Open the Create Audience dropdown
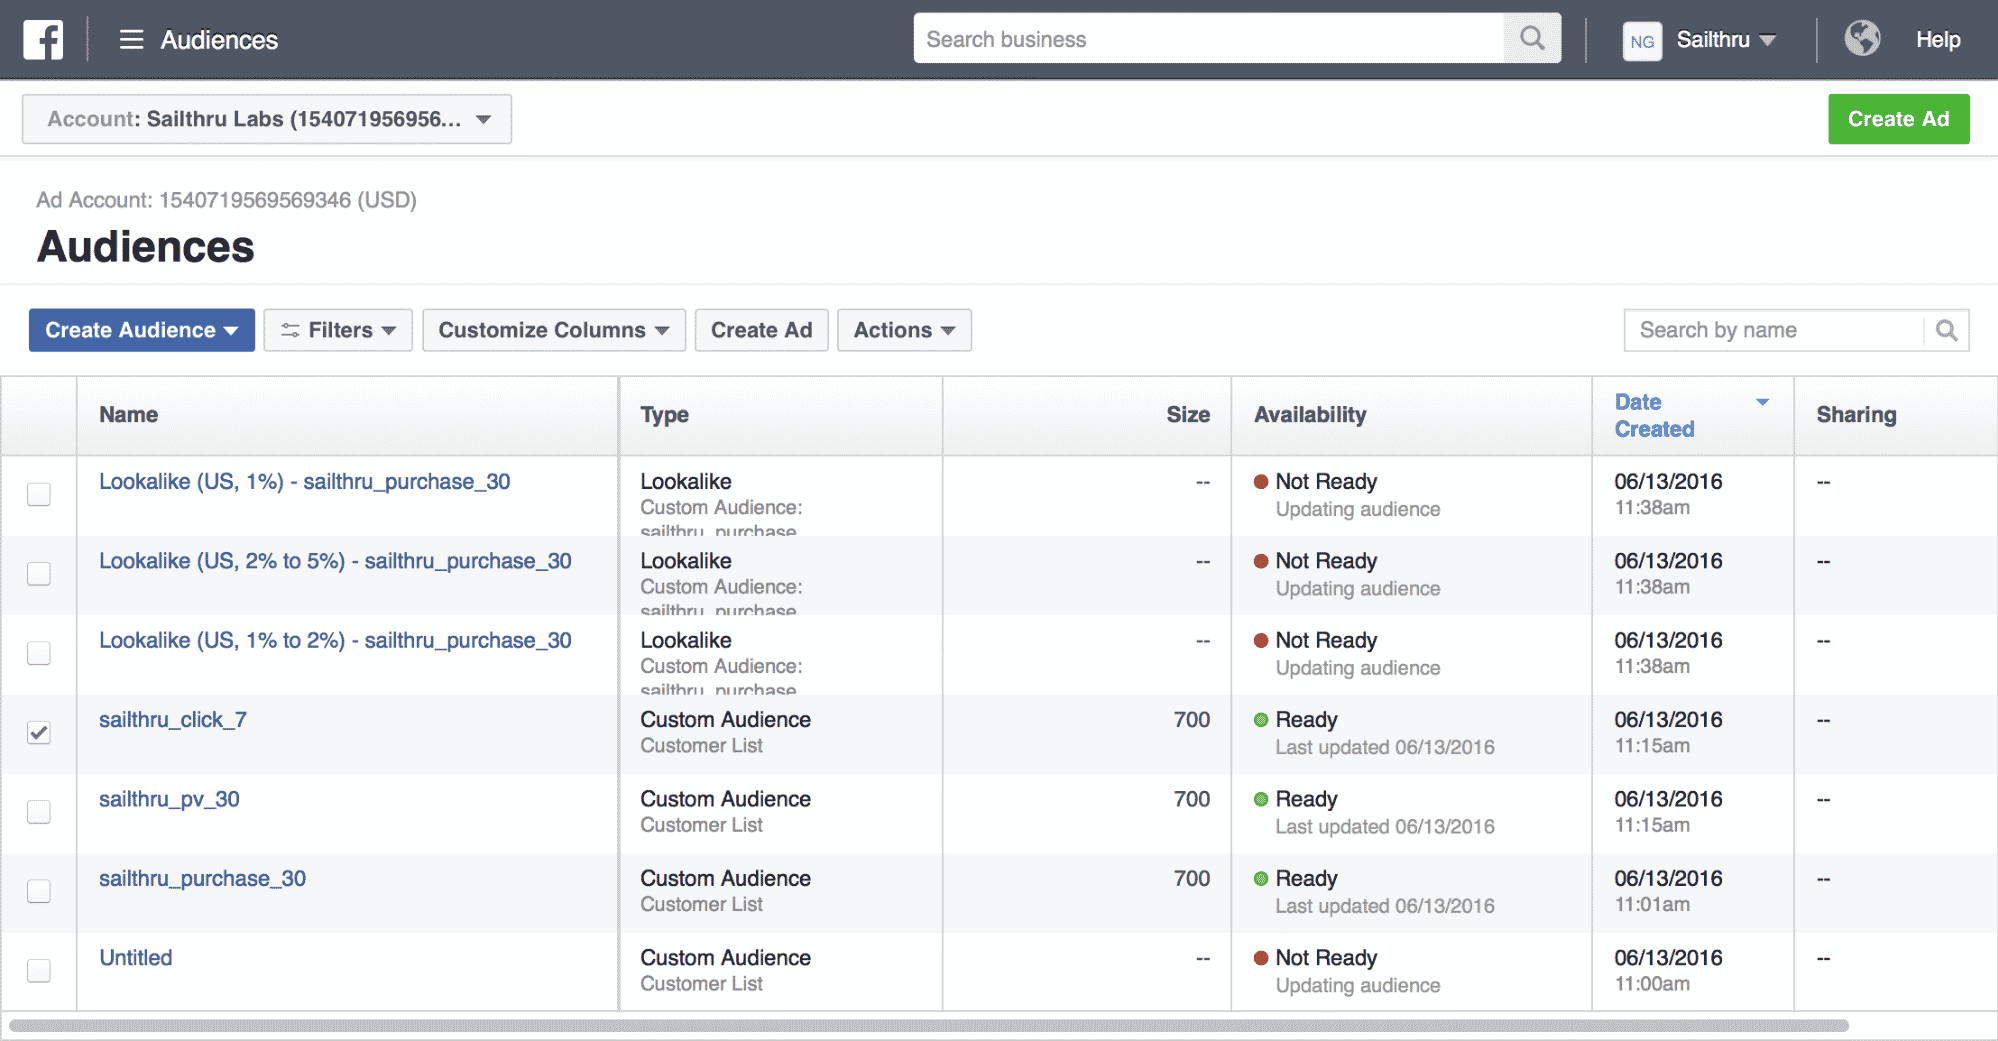This screenshot has width=1998, height=1041. pyautogui.click(x=141, y=331)
